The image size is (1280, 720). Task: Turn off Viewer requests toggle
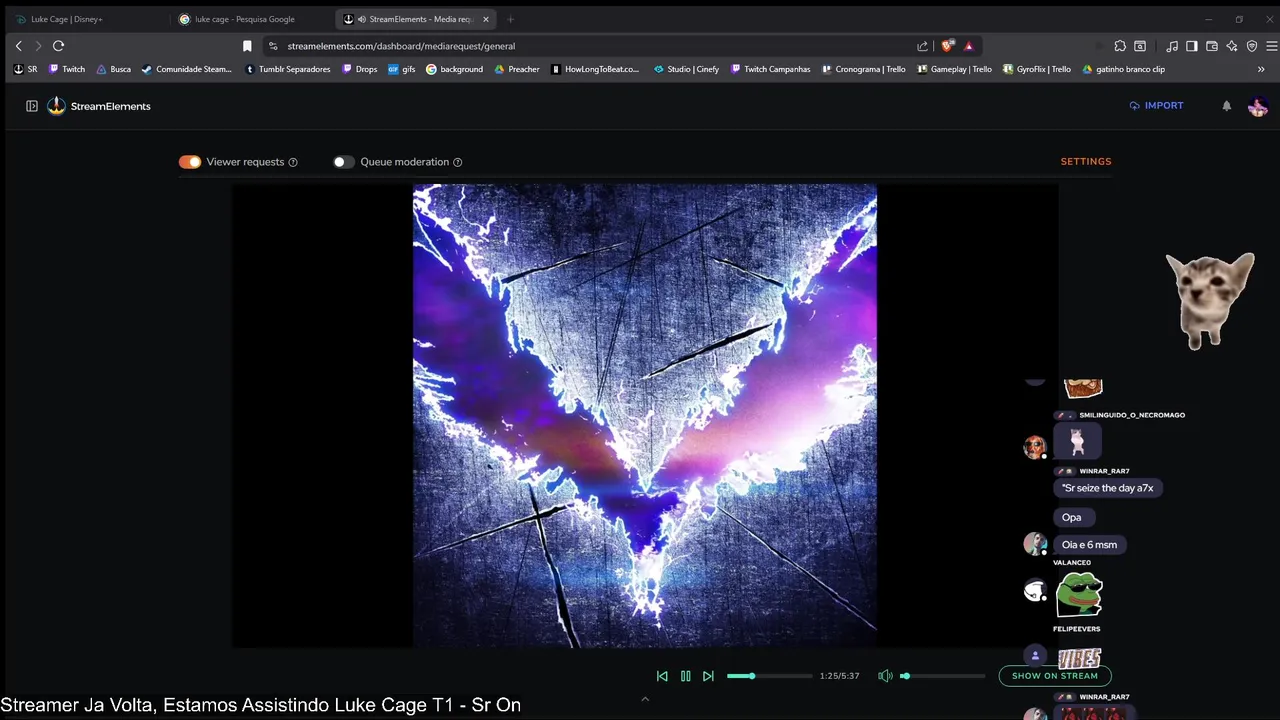click(x=190, y=162)
